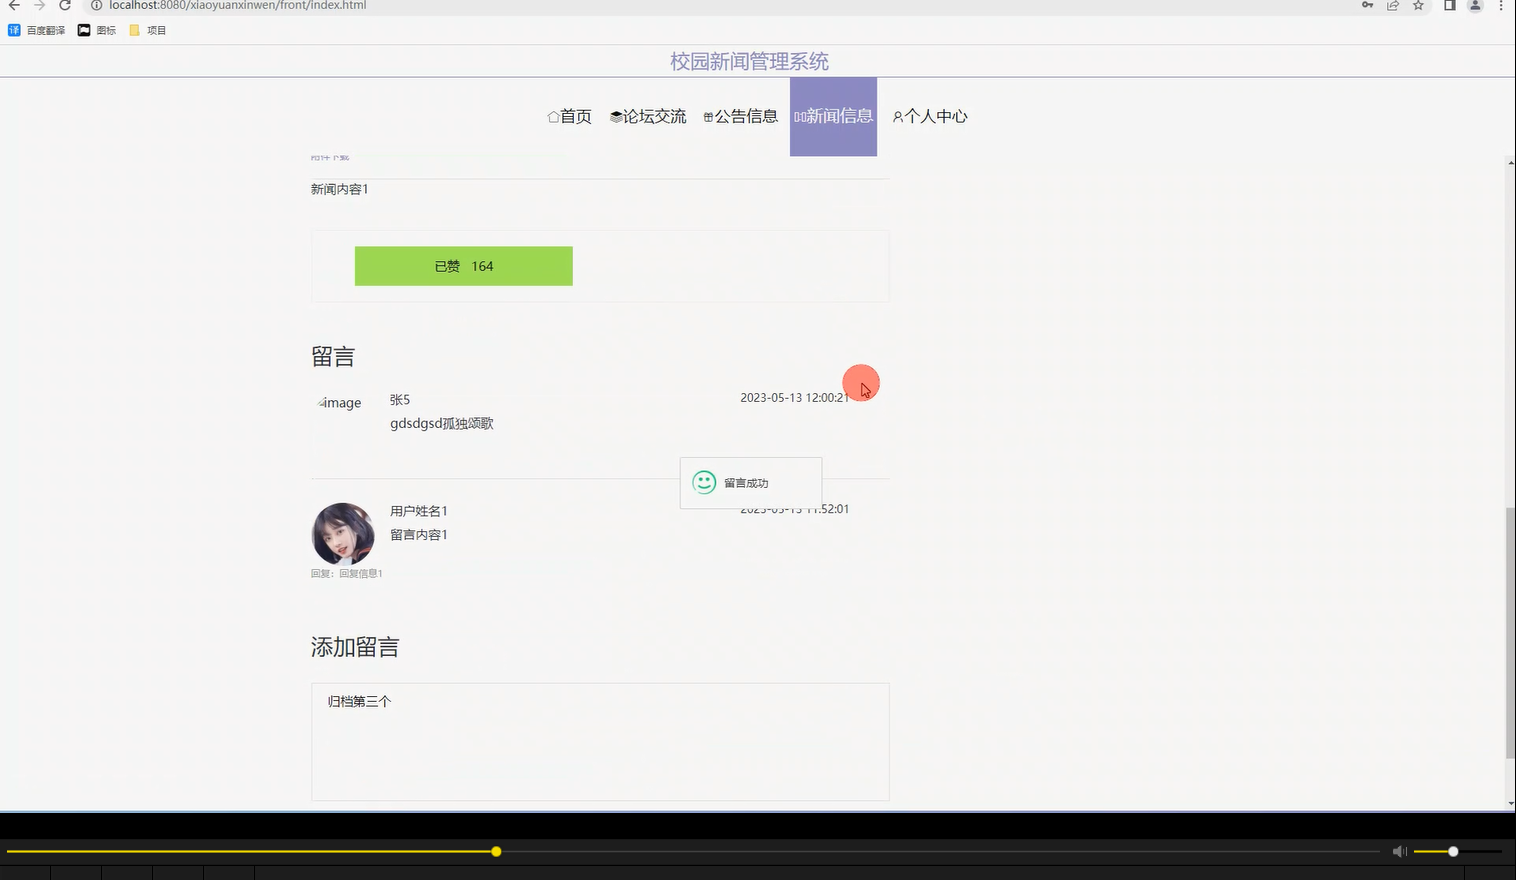Open the 回复信息1 reply link
The width and height of the screenshot is (1516, 880).
(x=361, y=573)
